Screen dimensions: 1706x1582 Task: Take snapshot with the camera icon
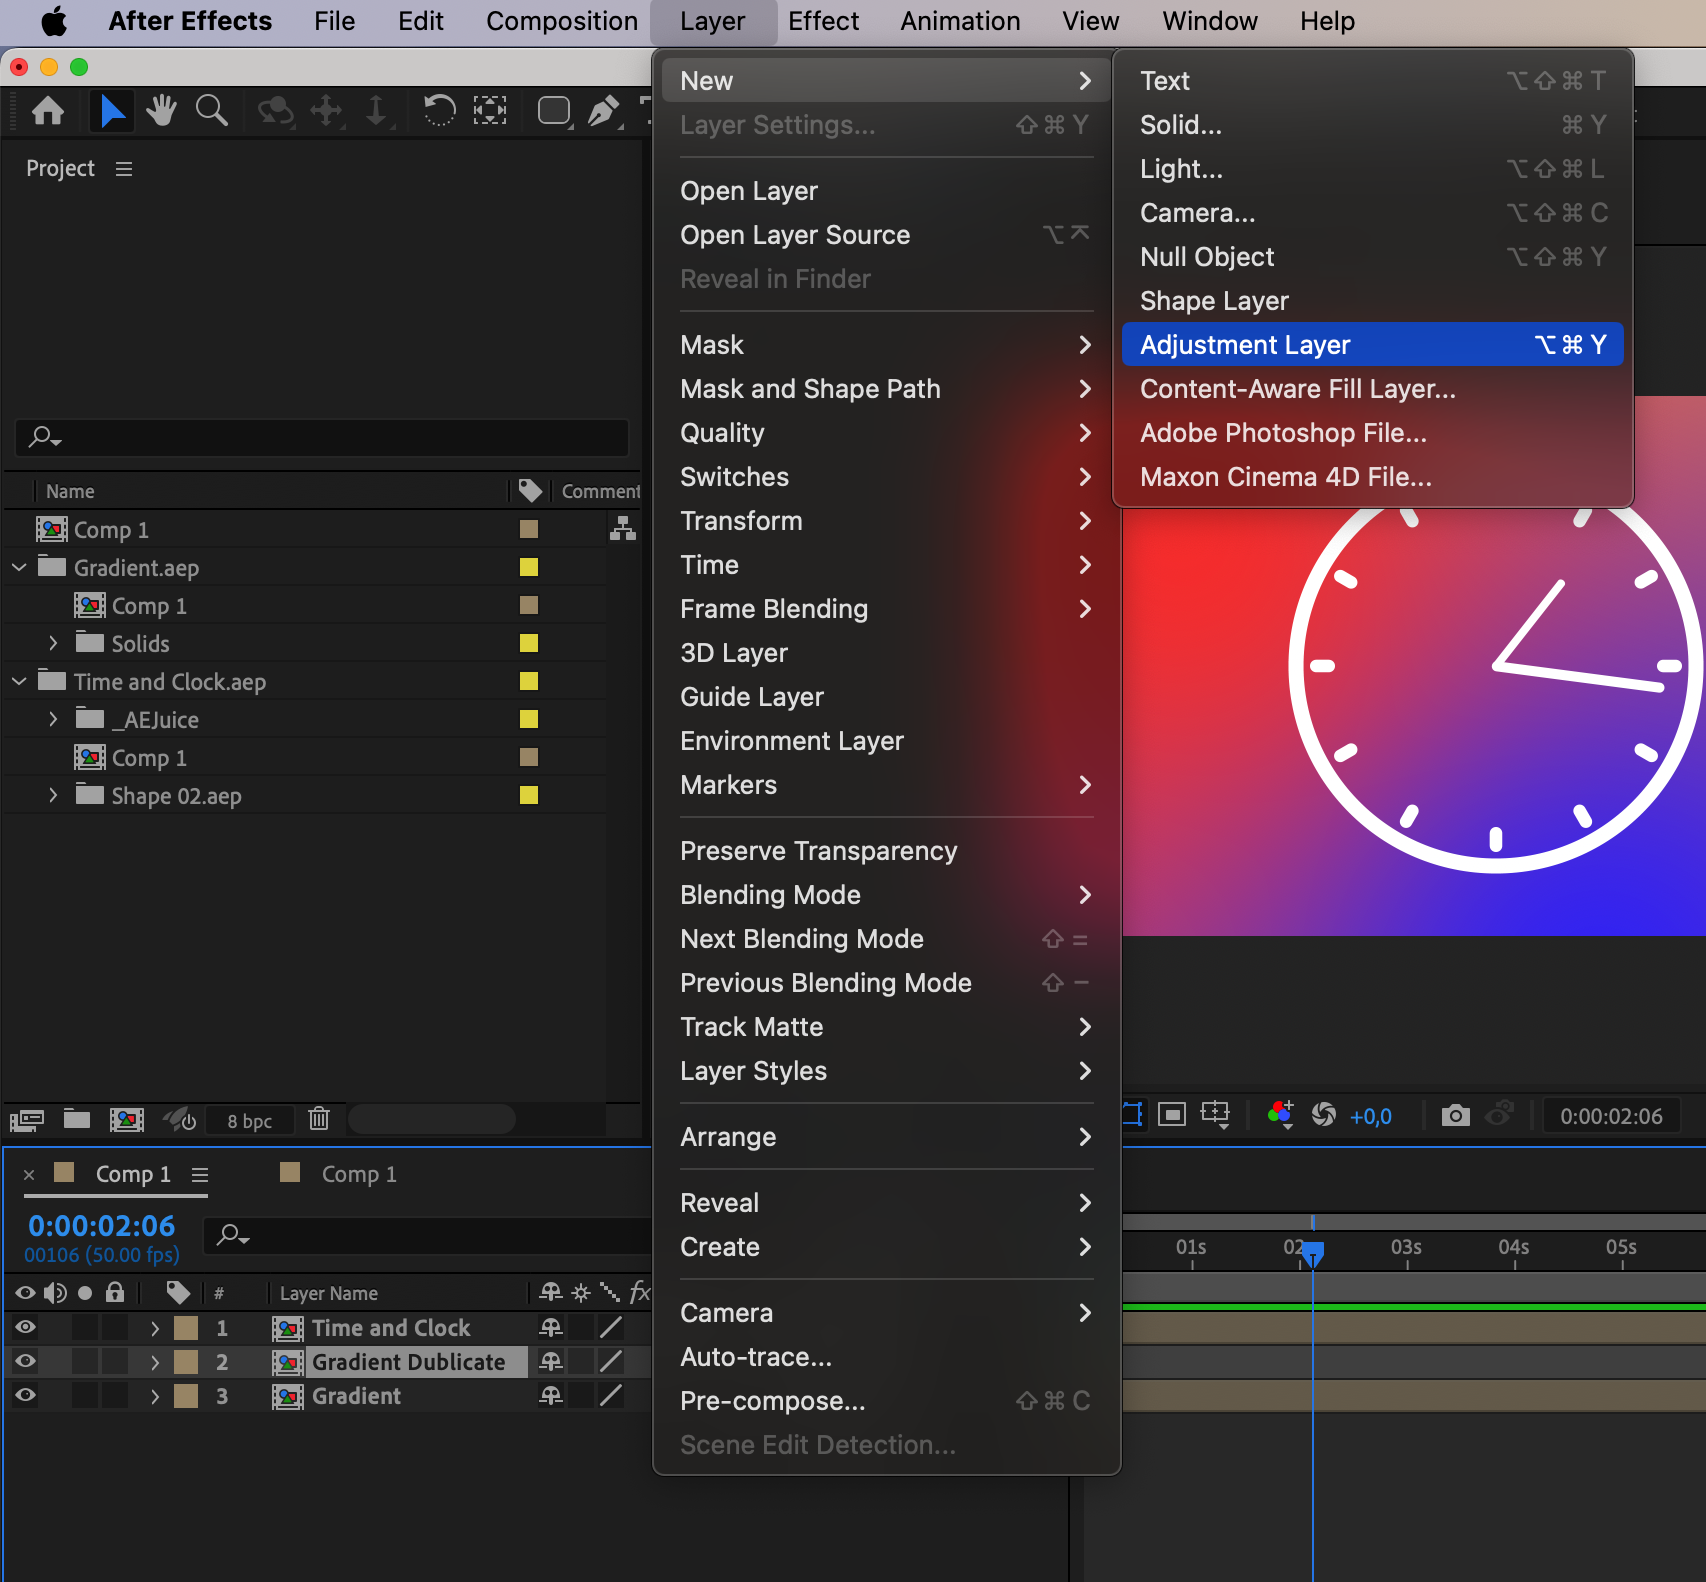1455,1115
